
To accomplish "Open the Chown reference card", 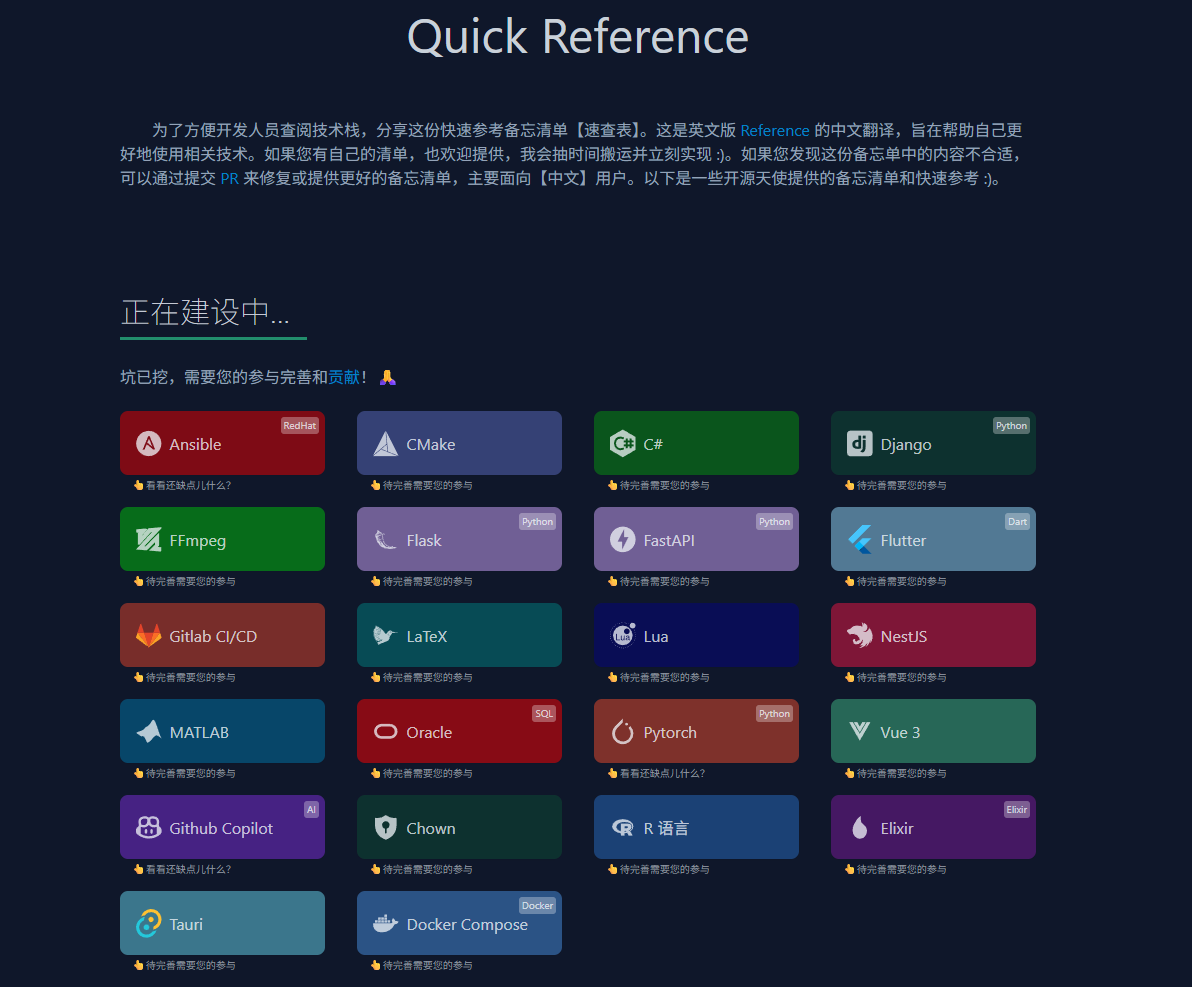I will coord(459,827).
